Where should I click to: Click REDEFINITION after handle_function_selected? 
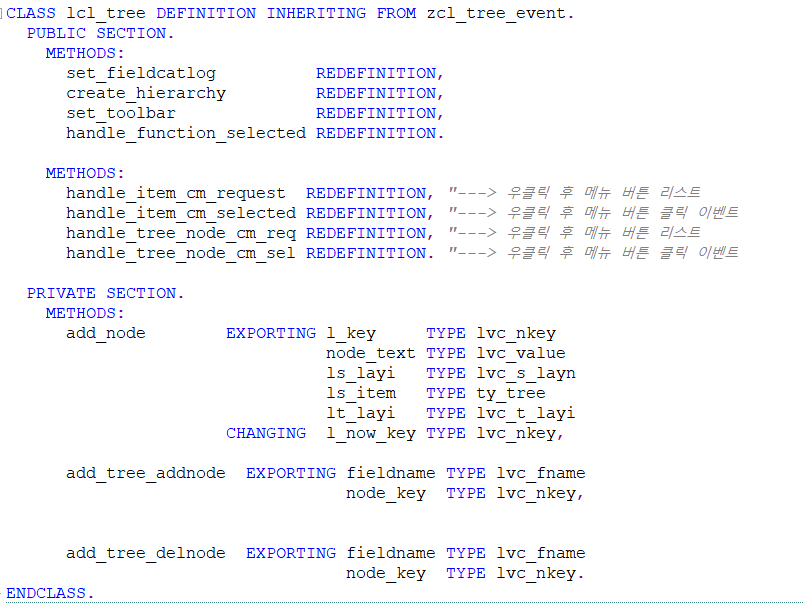coord(376,133)
